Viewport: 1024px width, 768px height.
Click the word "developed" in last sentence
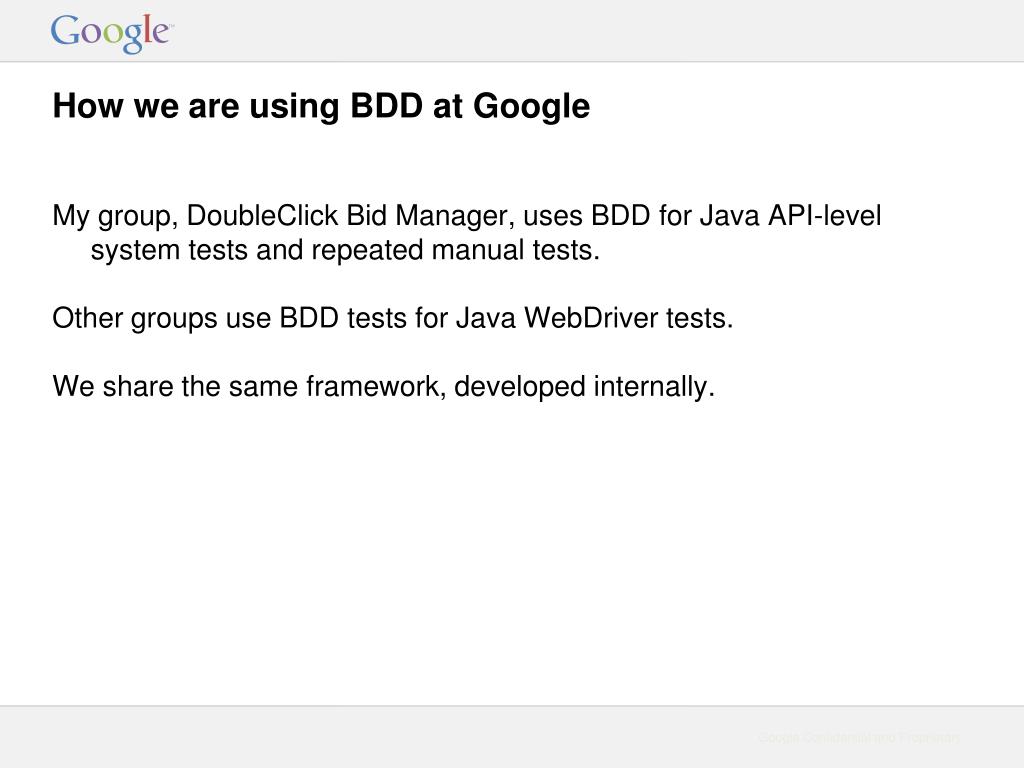click(x=519, y=387)
